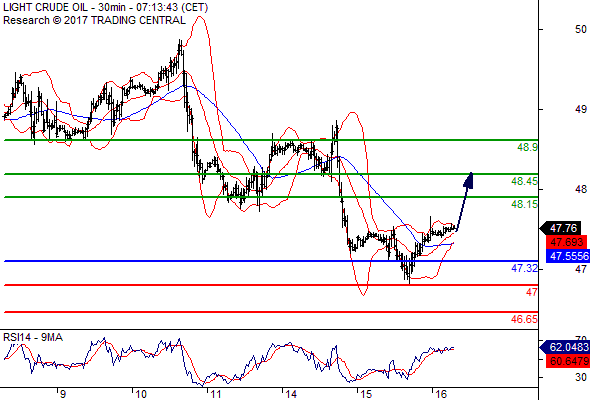The width and height of the screenshot is (590, 400).
Task: Click the red 60.6479 RSI MA label
Action: point(568,361)
